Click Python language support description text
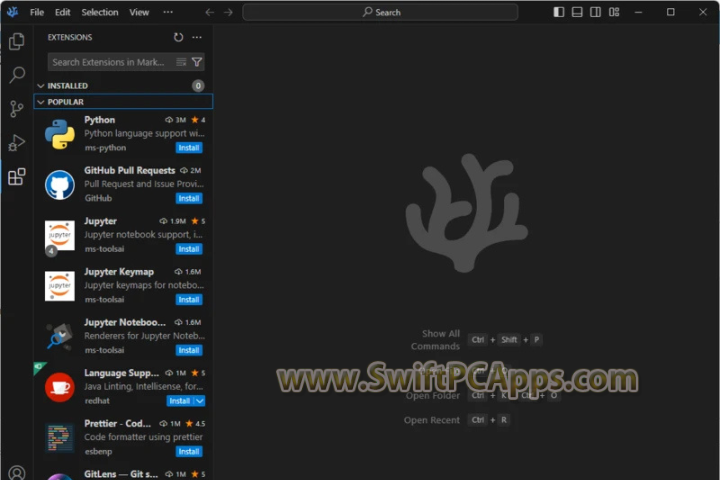 point(144,134)
